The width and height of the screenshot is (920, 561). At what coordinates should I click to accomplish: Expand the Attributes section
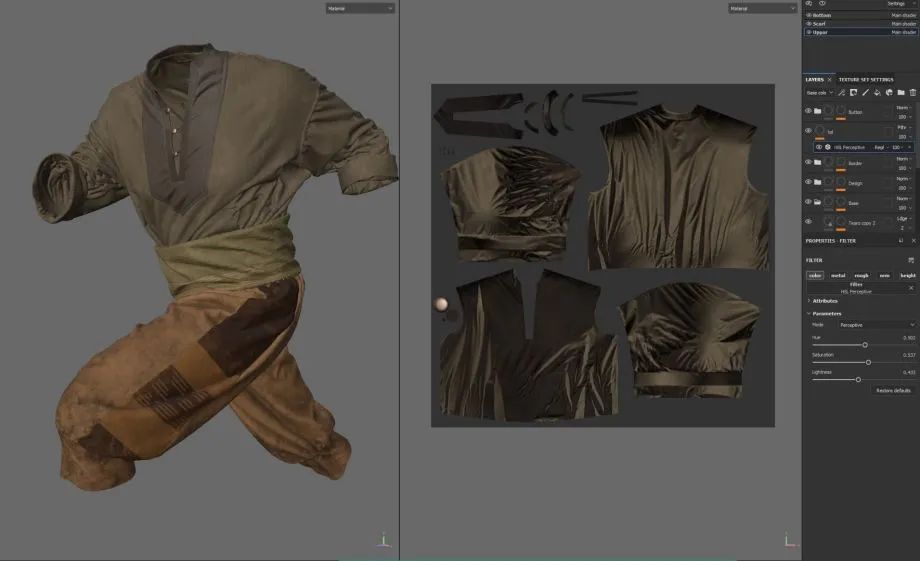point(825,300)
